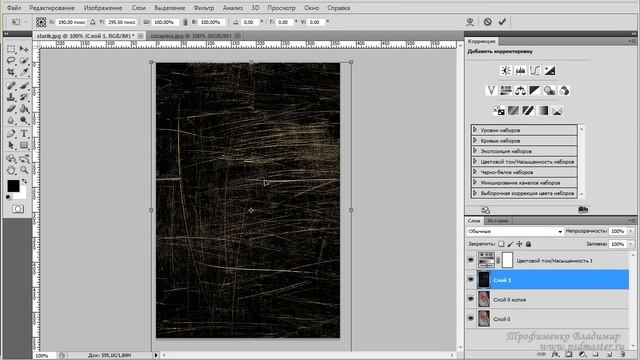This screenshot has width=640, height=360.
Task: Select the Move tool
Action: pyautogui.click(x=24, y=49)
